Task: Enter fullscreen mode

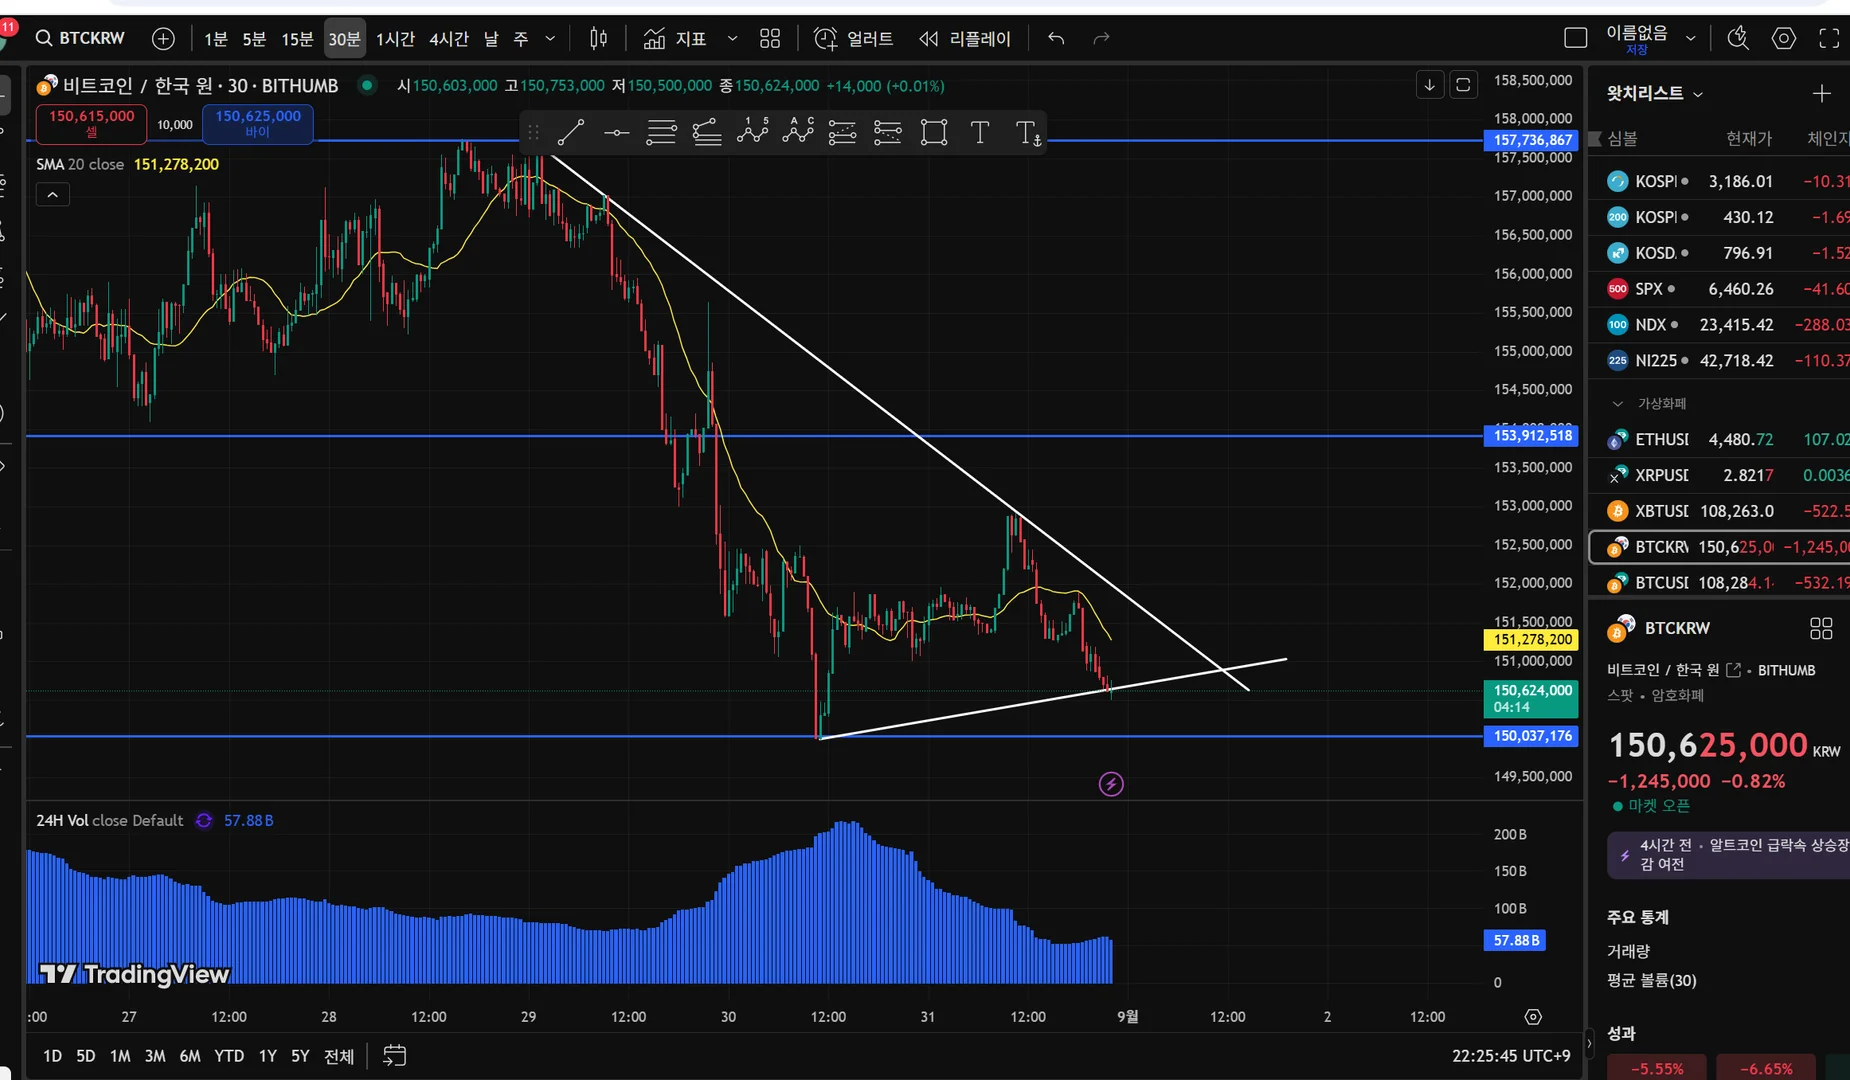Action: [1829, 39]
